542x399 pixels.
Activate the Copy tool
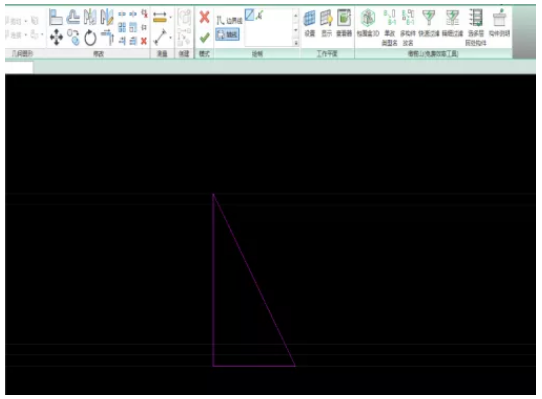(73, 37)
